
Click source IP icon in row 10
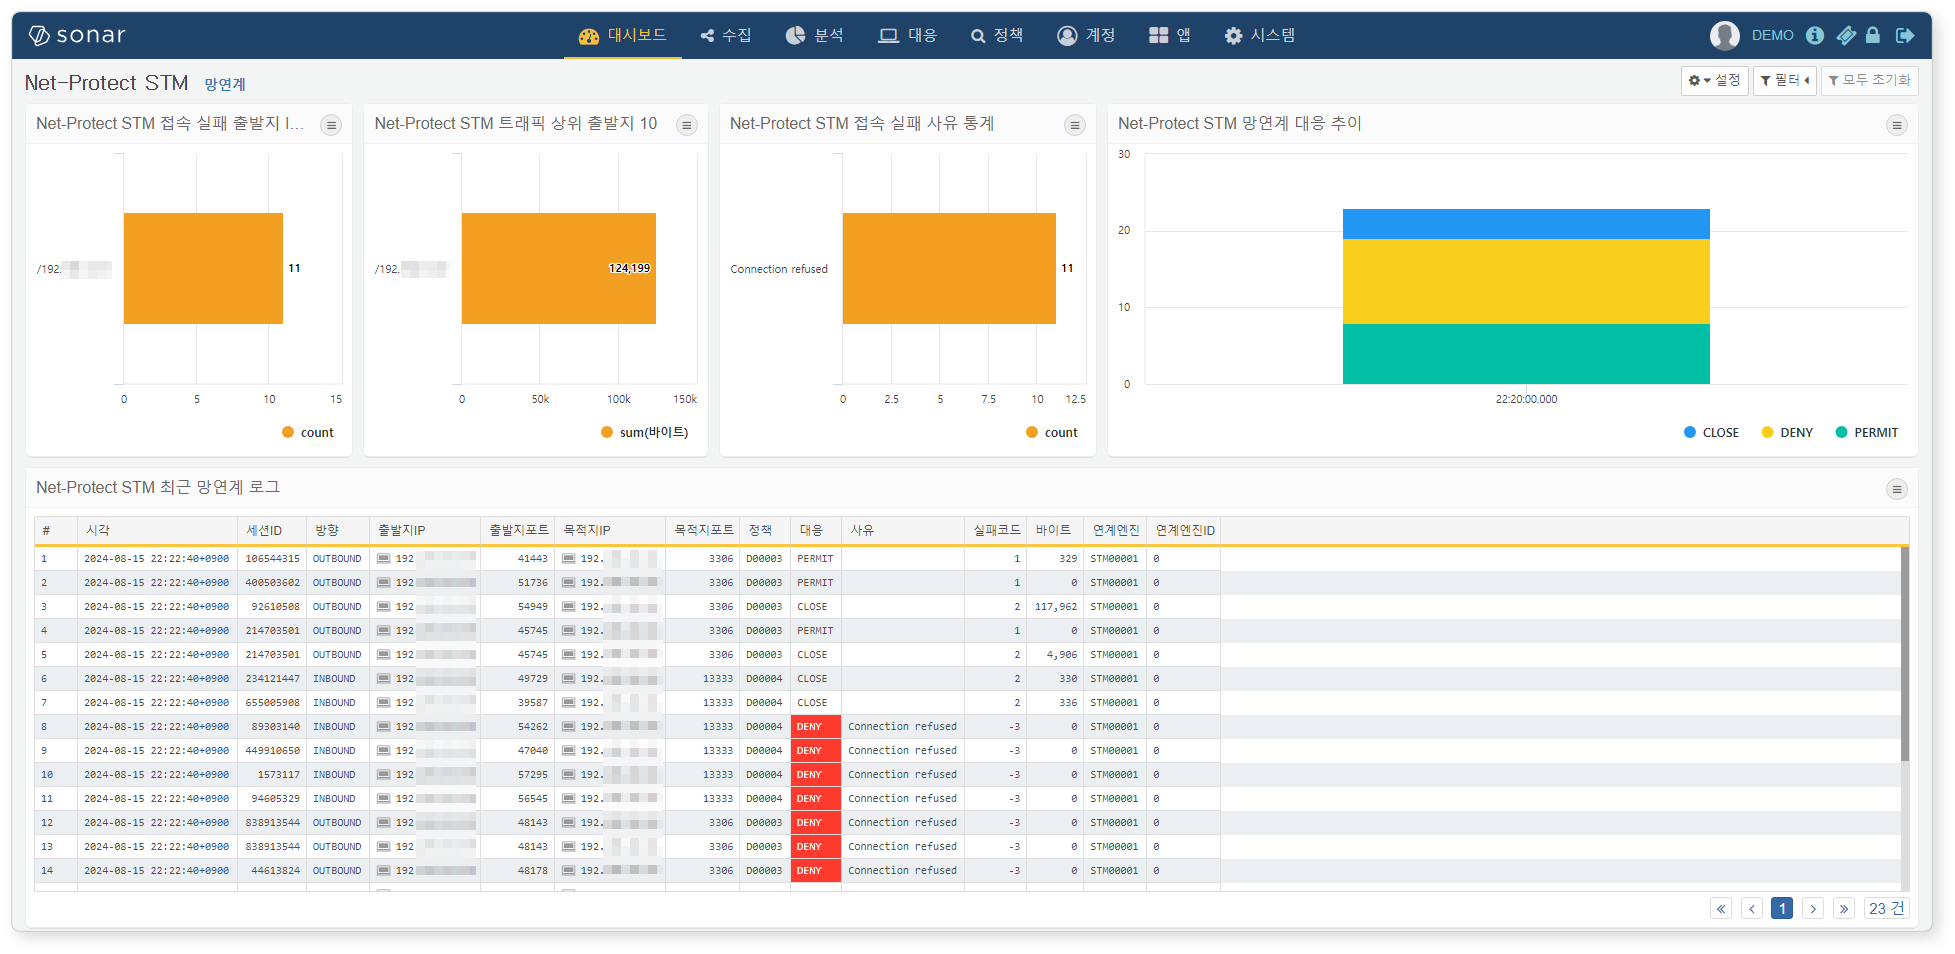click(x=383, y=775)
